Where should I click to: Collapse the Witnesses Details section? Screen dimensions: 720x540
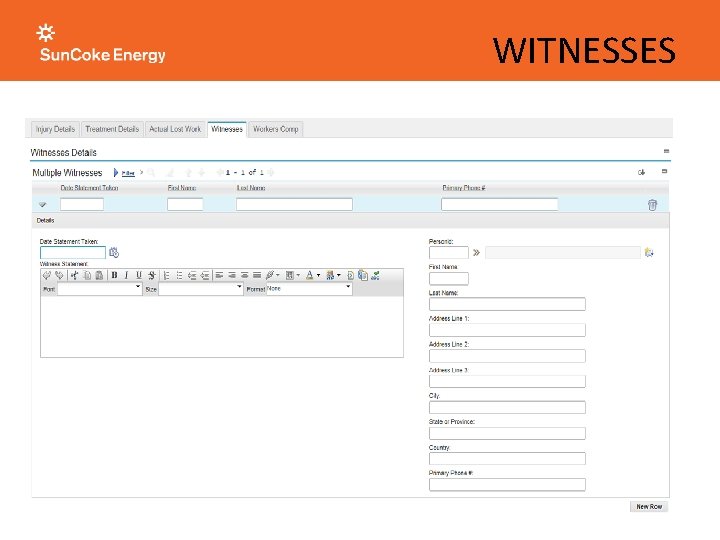(x=666, y=151)
